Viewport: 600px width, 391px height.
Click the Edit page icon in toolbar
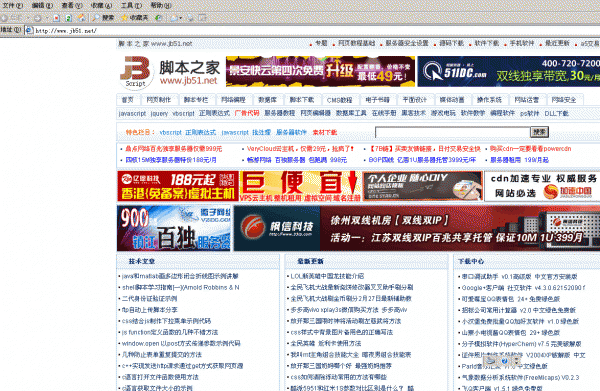(x=202, y=18)
